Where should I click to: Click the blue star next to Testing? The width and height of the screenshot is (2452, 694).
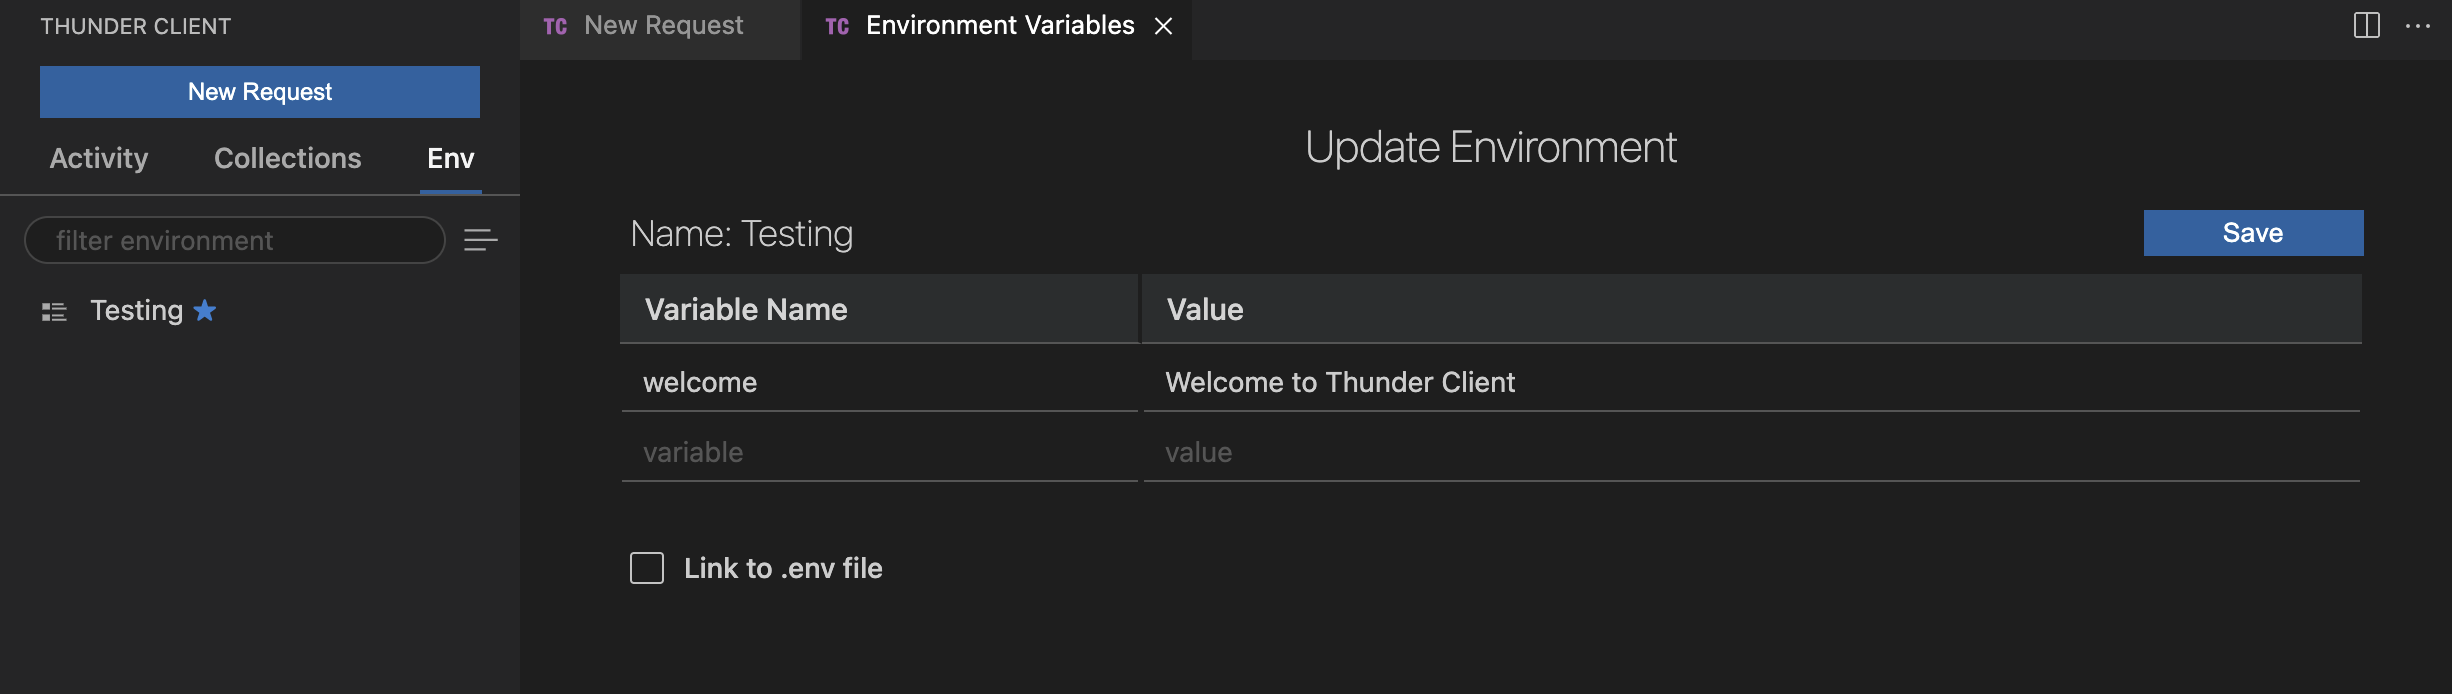(205, 311)
